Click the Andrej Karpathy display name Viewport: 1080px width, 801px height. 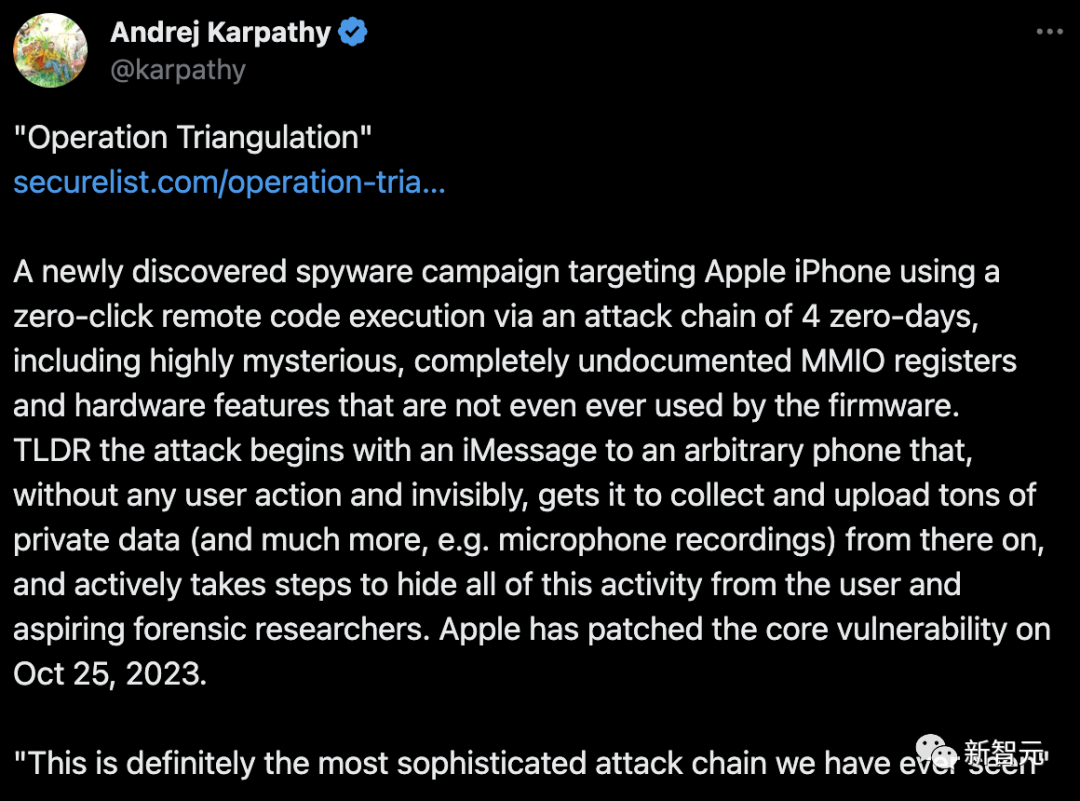220,32
